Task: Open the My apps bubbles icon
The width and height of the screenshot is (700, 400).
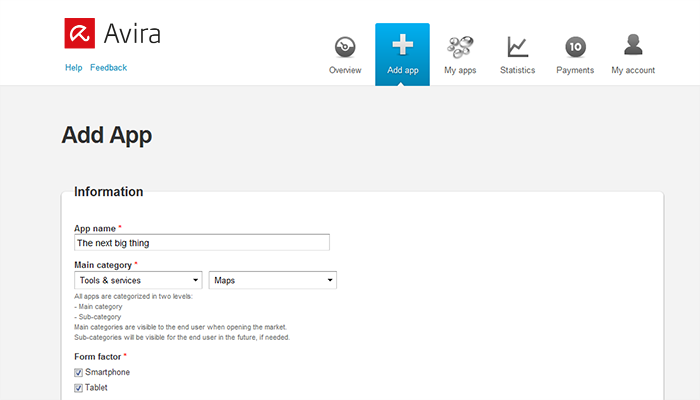Action: pos(460,47)
